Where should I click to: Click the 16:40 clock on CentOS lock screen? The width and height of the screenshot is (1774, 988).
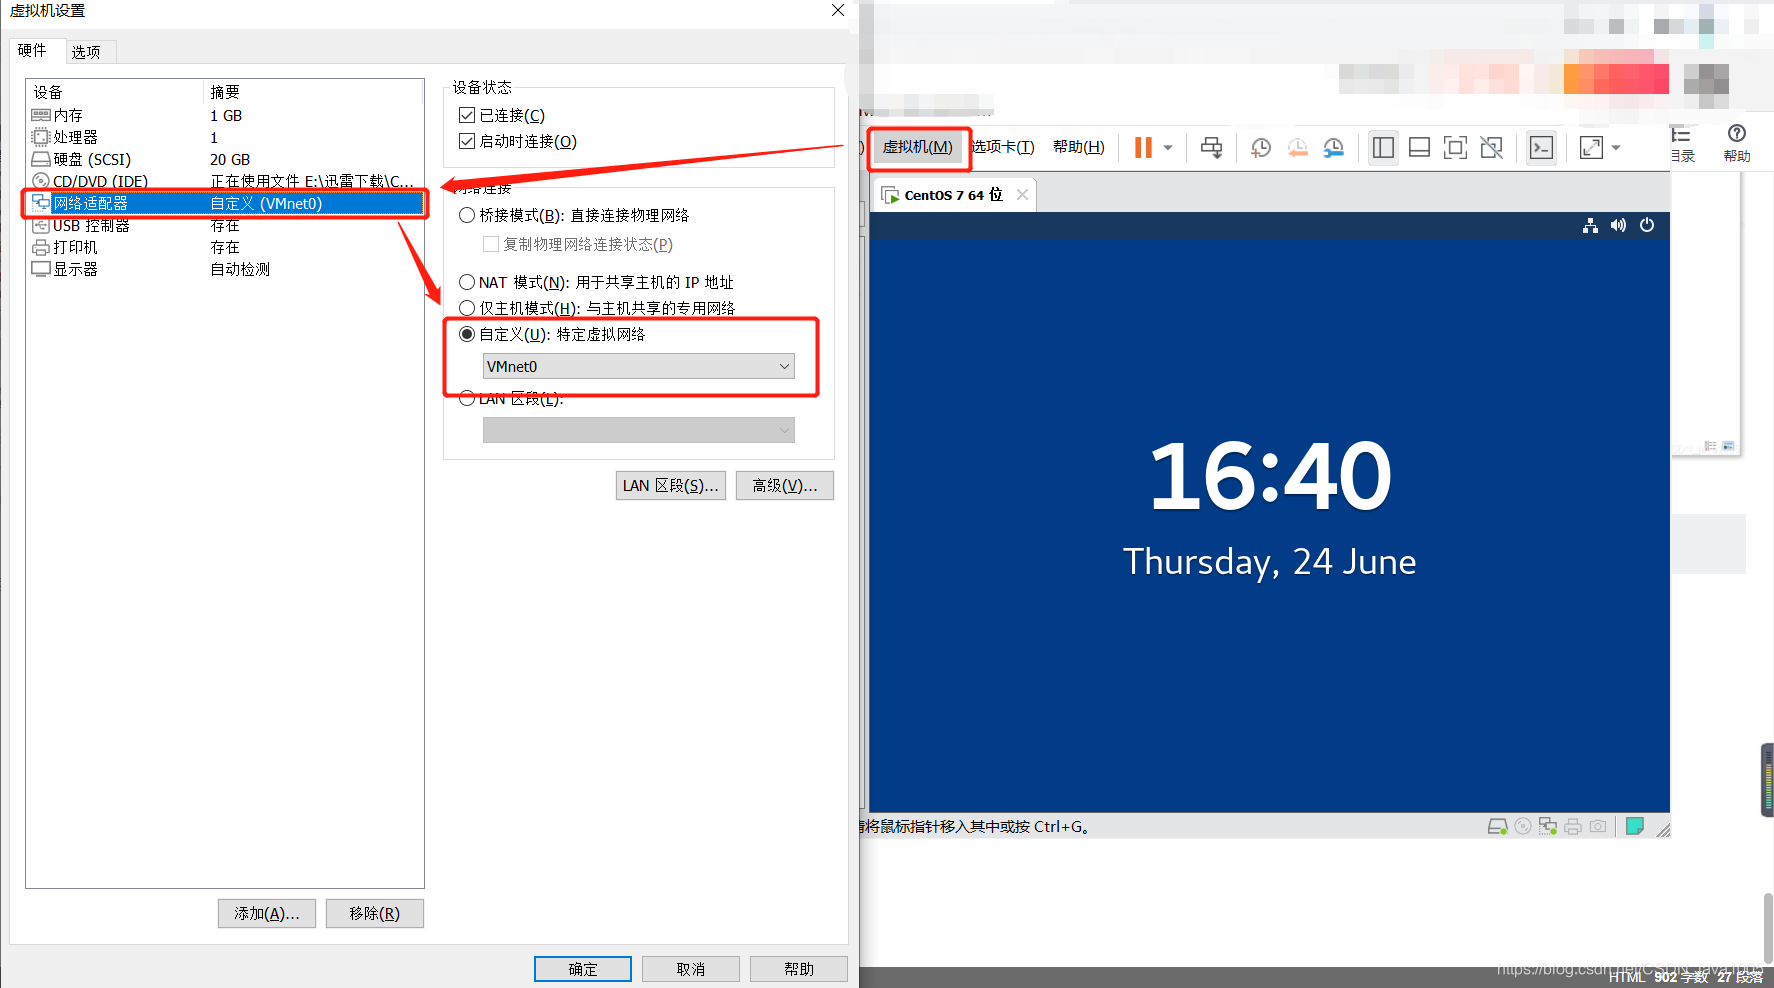tap(1270, 476)
